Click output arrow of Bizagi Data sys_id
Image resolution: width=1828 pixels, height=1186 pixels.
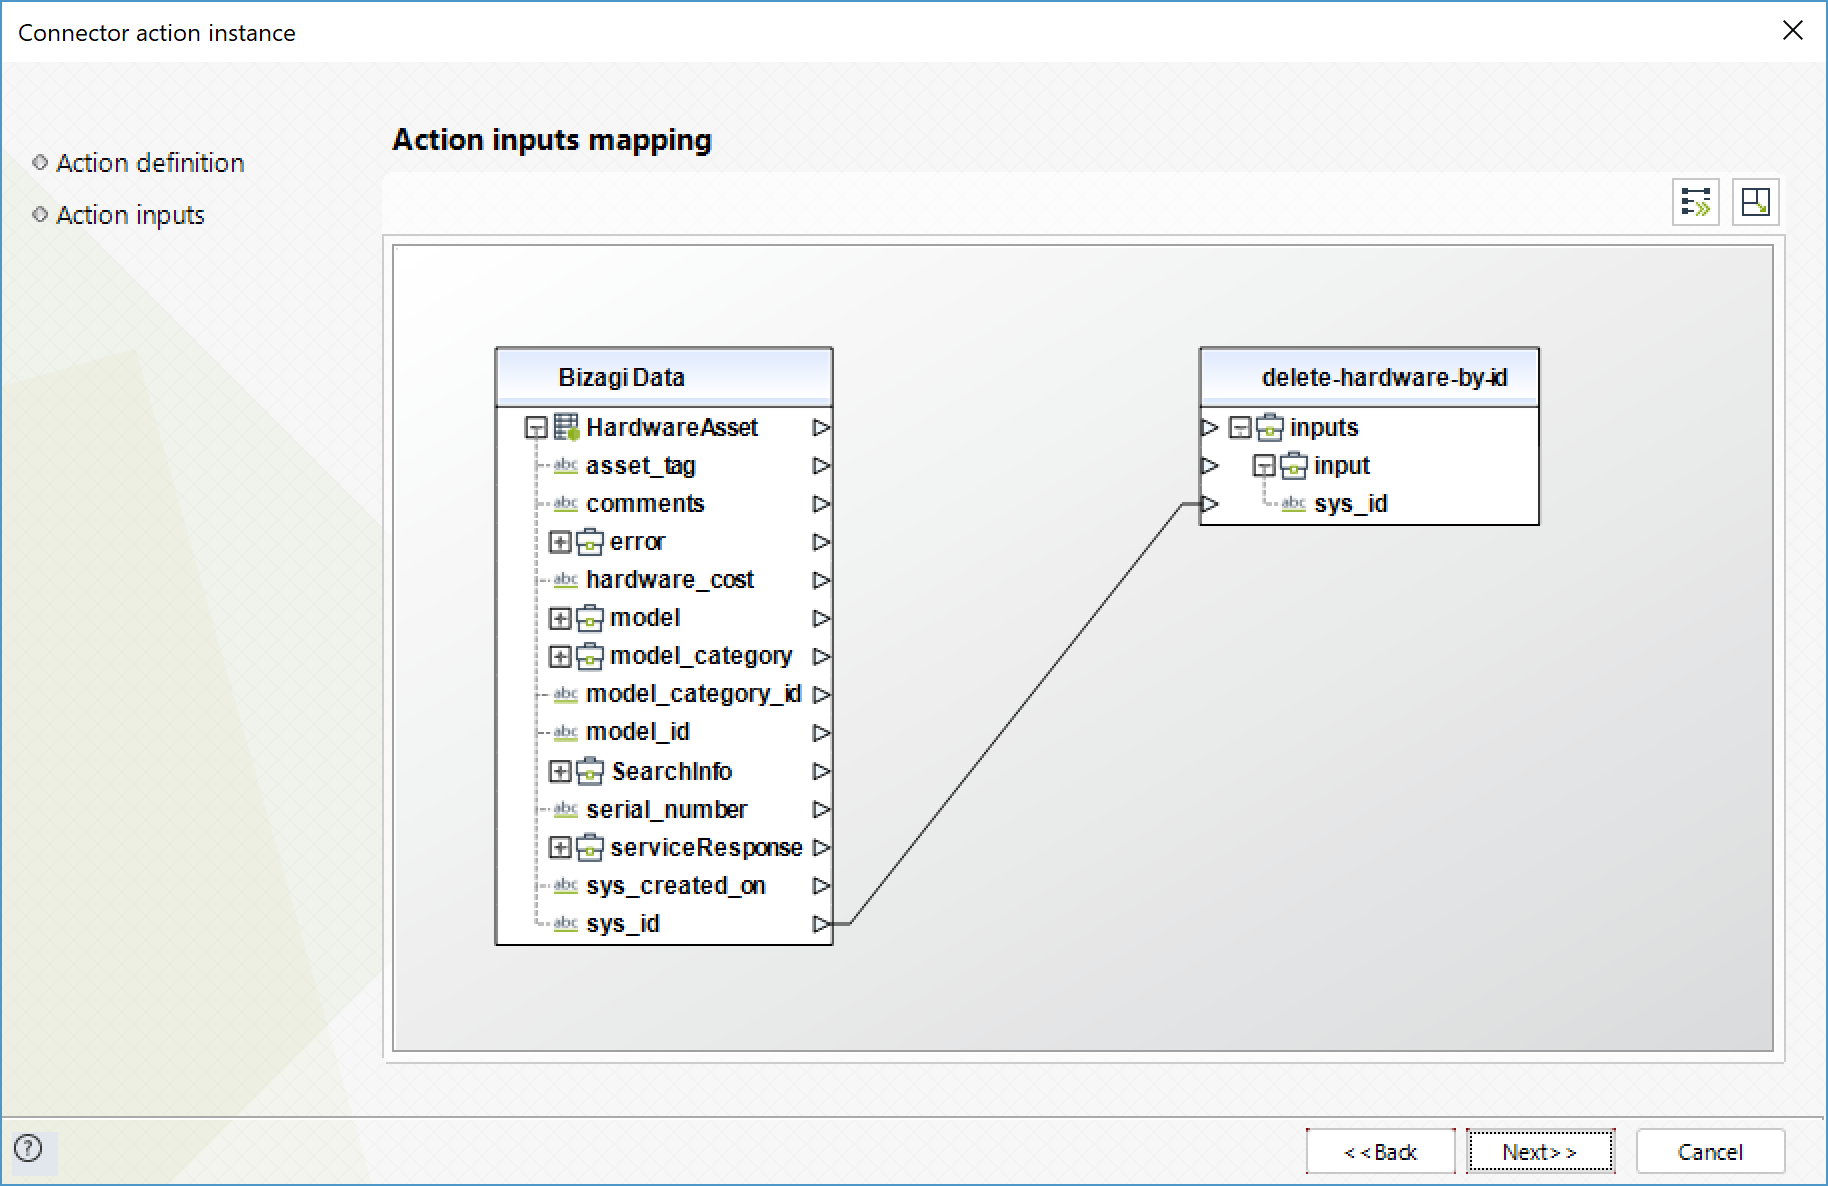821,923
